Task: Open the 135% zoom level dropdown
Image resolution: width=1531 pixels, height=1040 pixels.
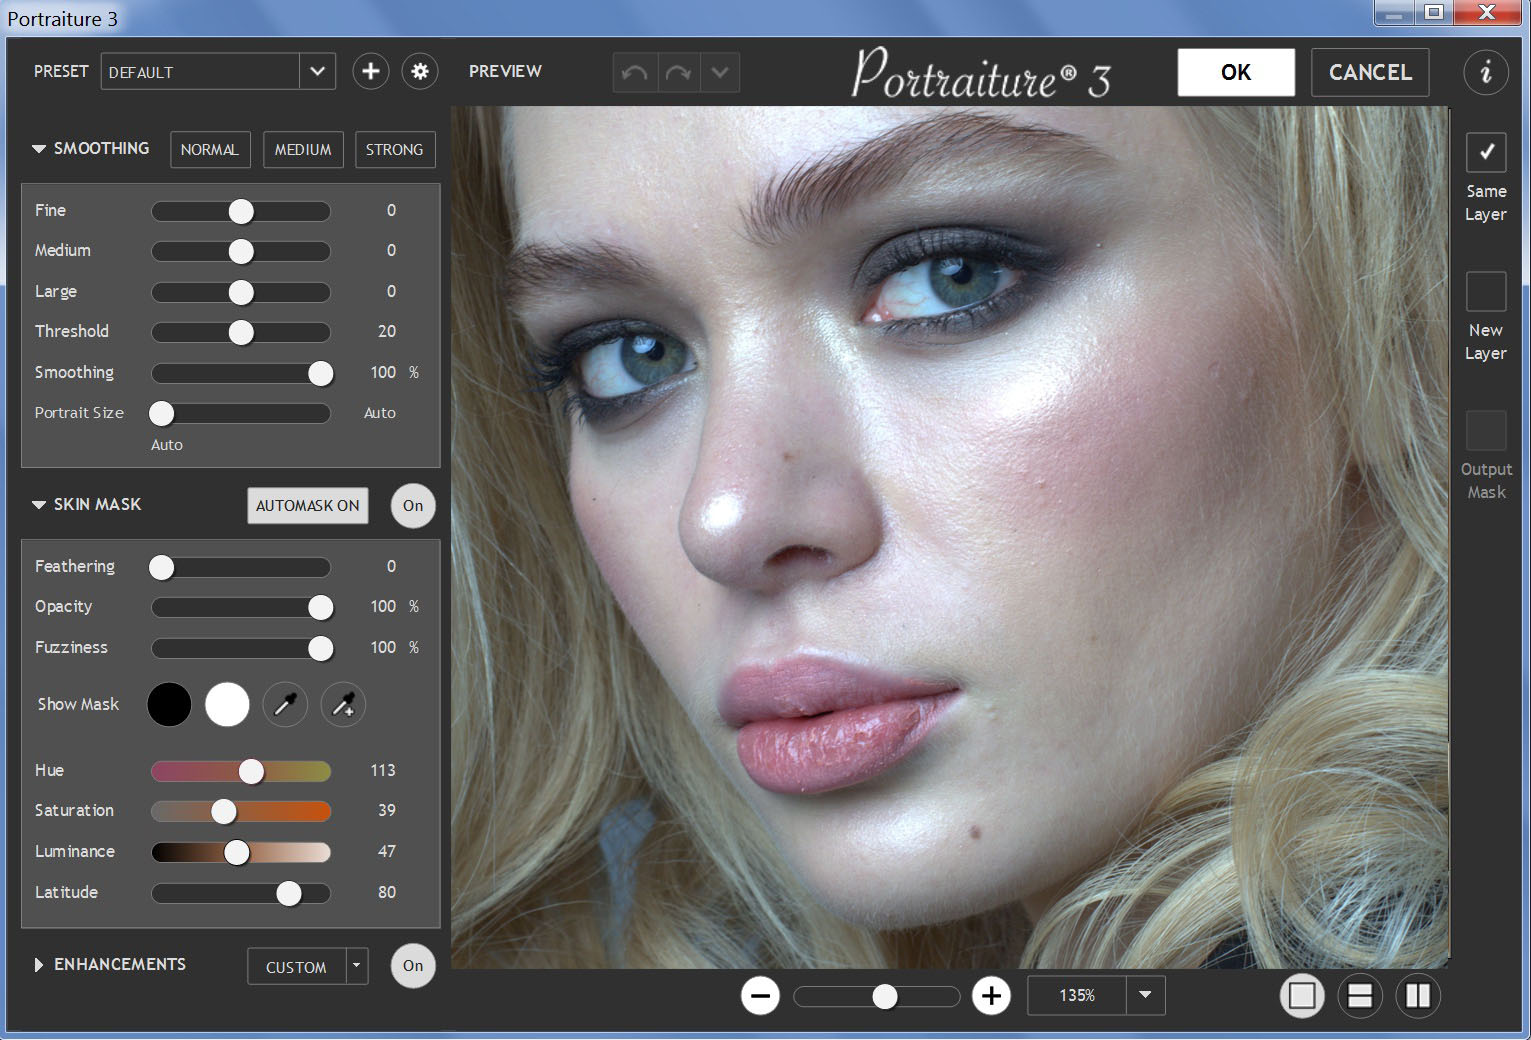Action: 1145,996
